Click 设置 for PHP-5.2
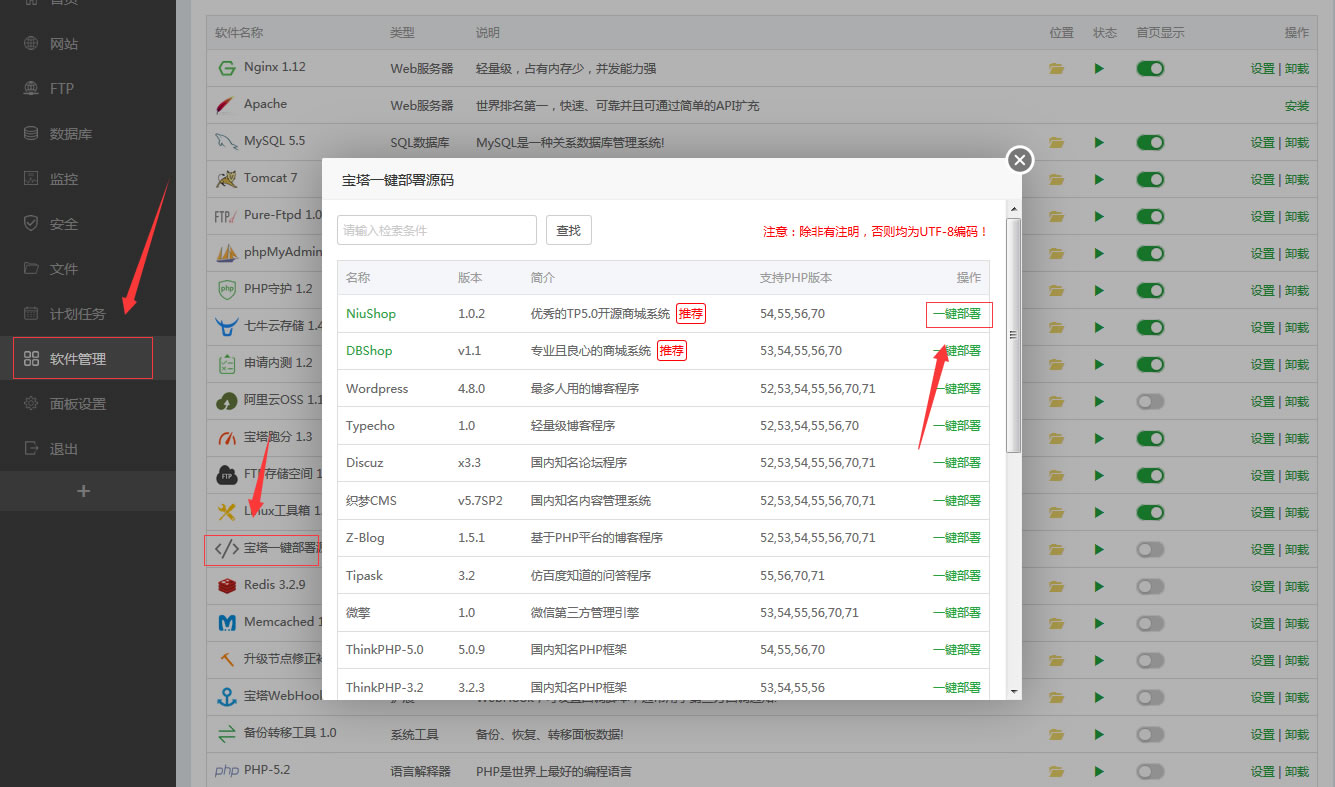The height and width of the screenshot is (787, 1335). click(x=1262, y=772)
